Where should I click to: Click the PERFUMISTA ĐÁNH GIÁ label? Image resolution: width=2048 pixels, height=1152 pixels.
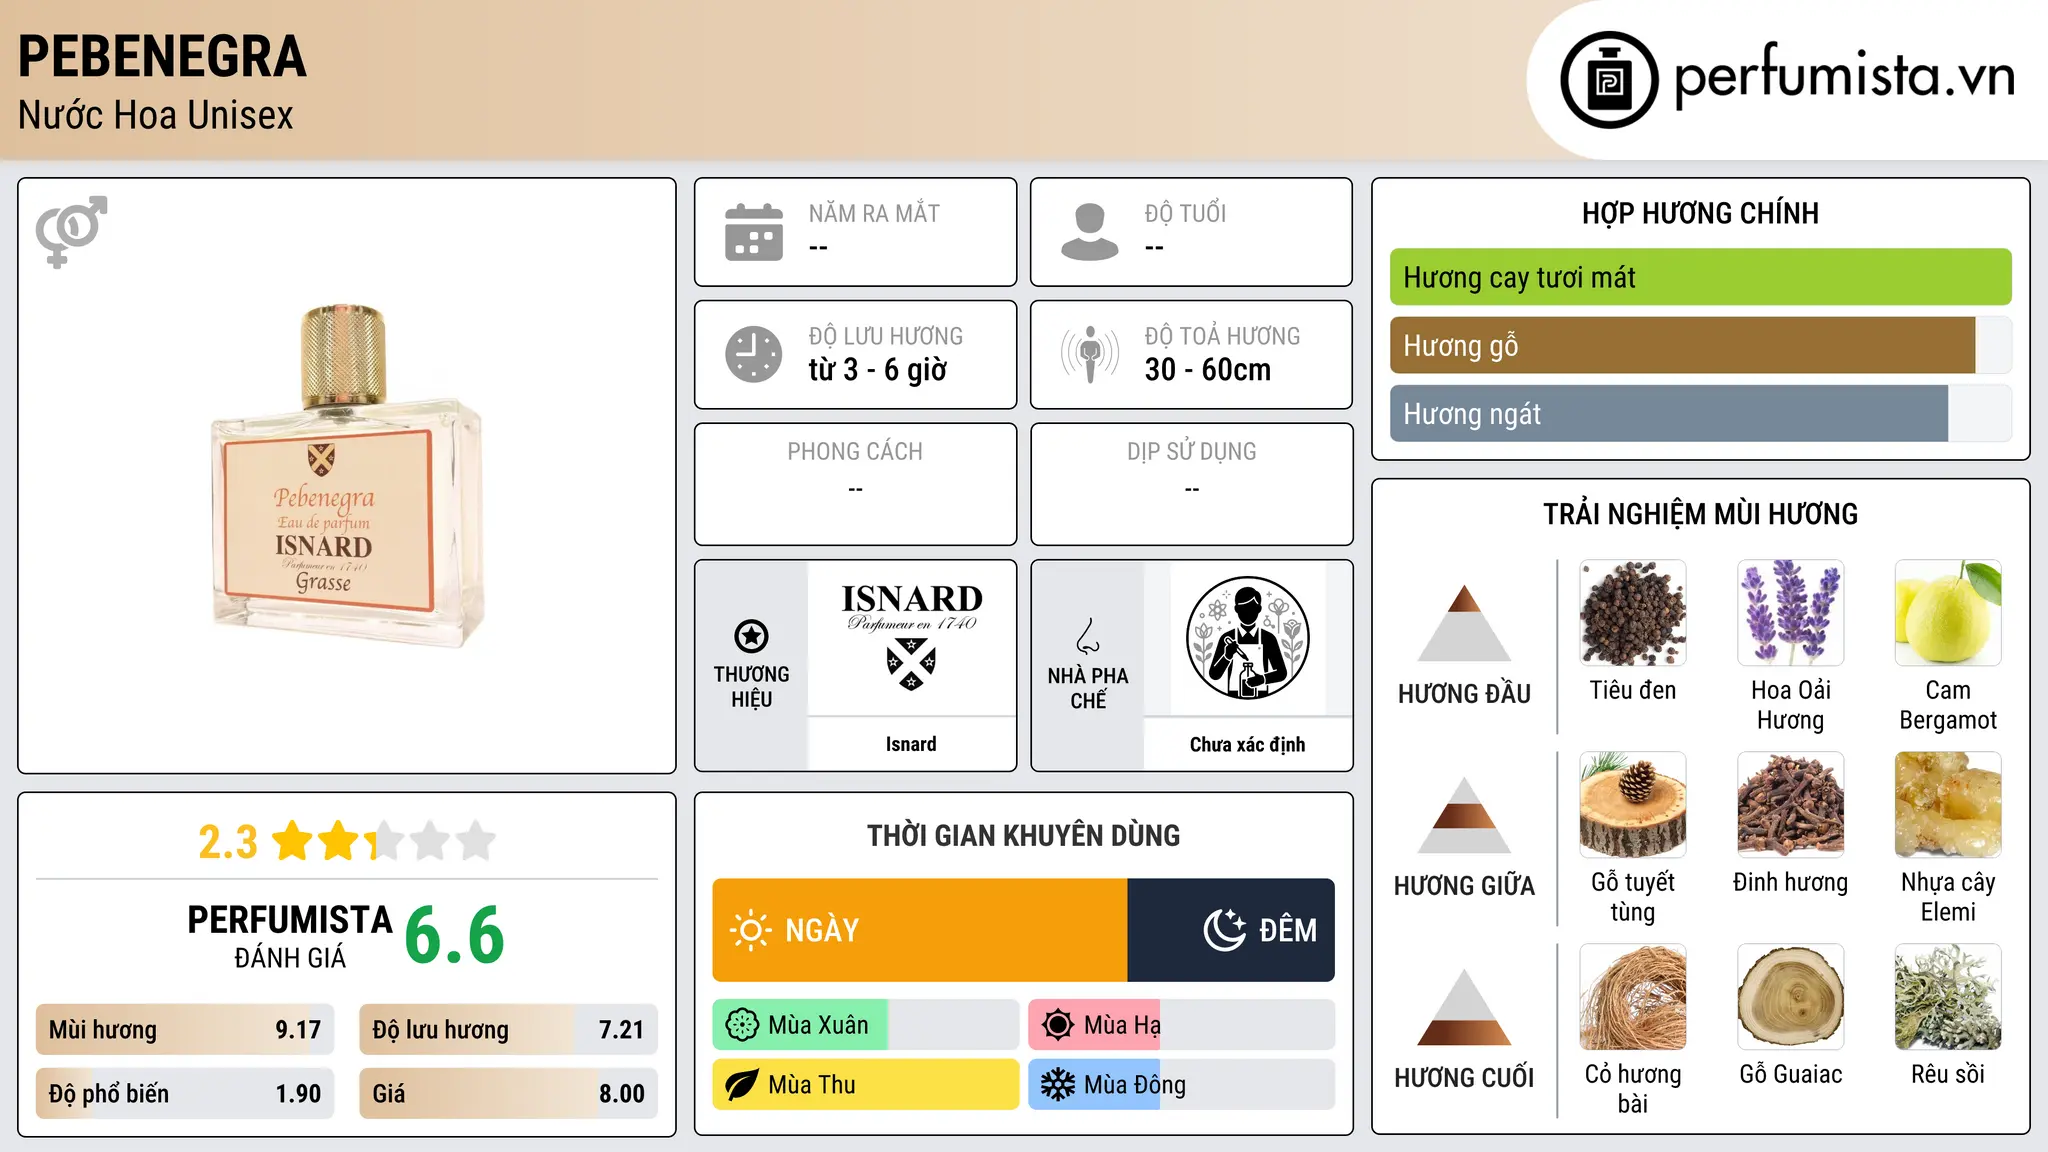click(290, 936)
